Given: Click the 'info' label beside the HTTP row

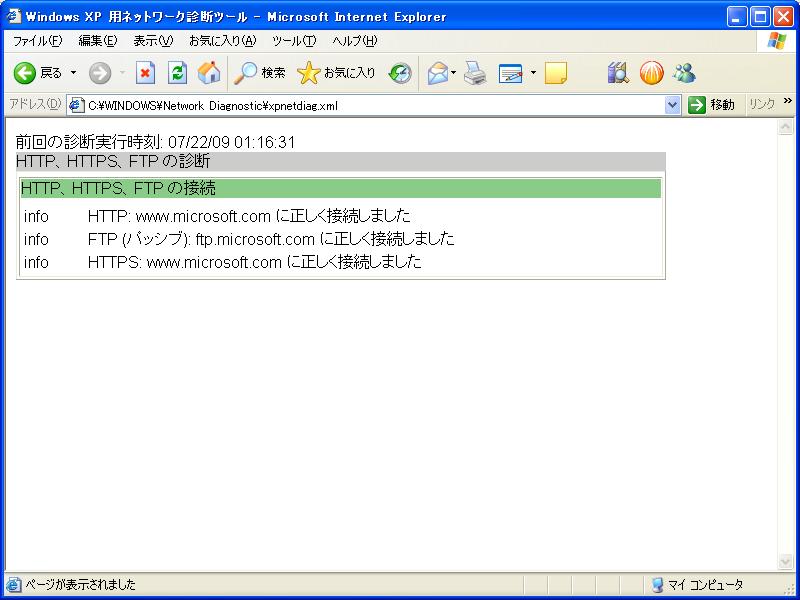Looking at the screenshot, I should click(x=36, y=216).
